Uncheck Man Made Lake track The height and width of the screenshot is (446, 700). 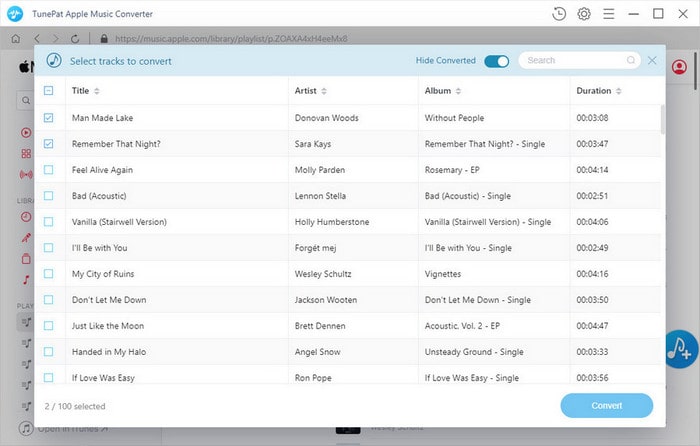tap(49, 118)
